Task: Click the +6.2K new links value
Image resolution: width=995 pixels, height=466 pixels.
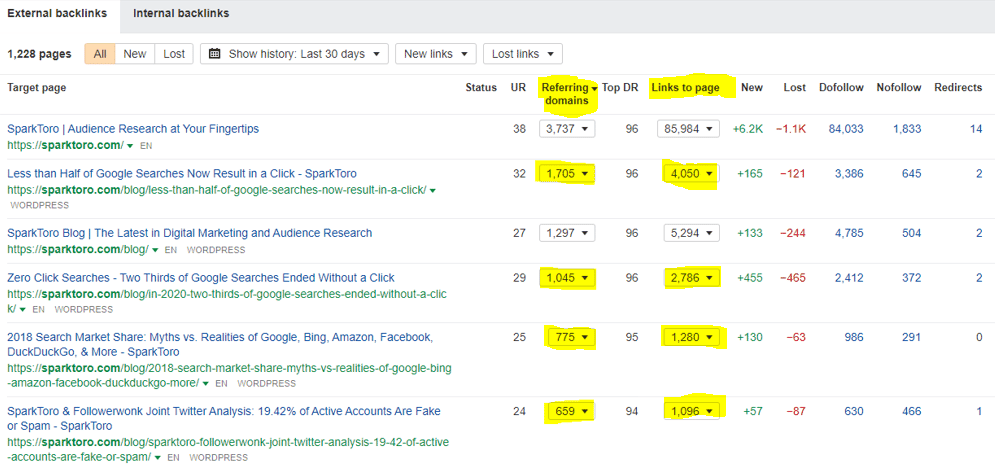Action: [748, 129]
